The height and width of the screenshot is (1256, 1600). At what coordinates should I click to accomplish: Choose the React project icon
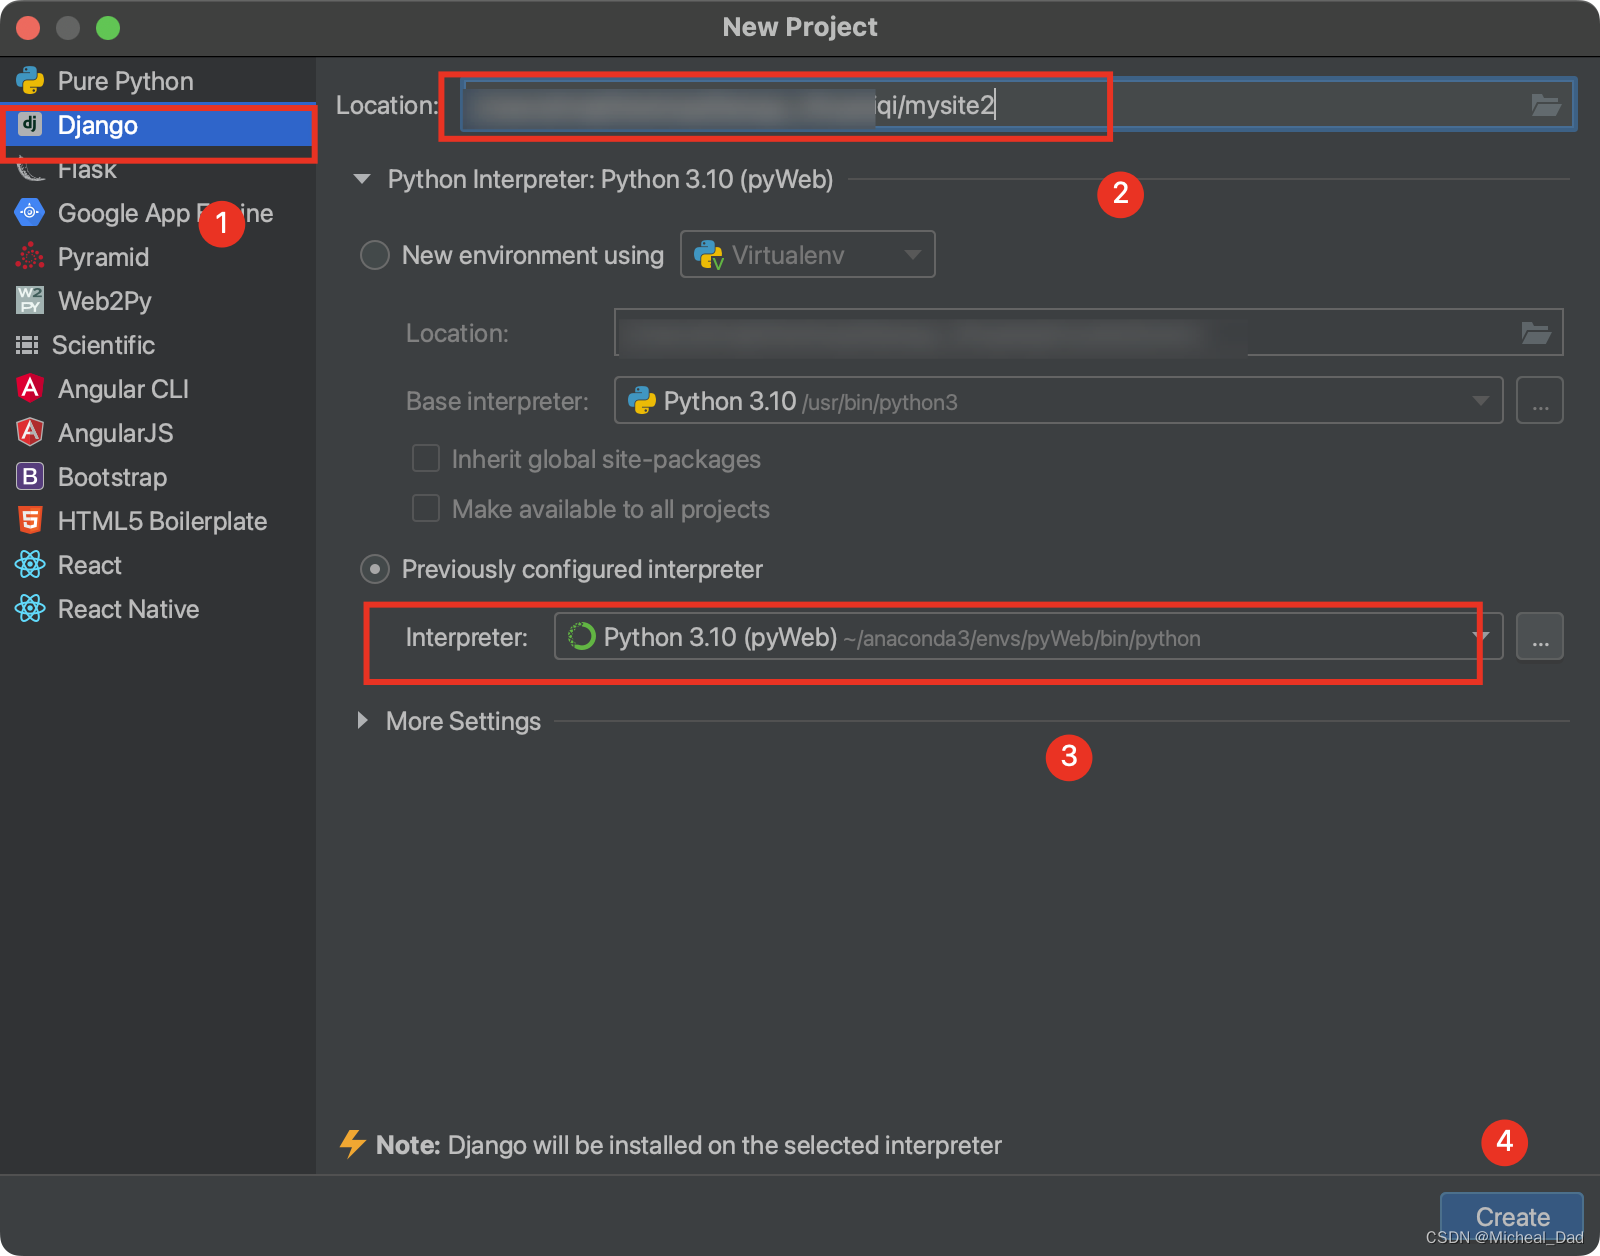[x=30, y=564]
